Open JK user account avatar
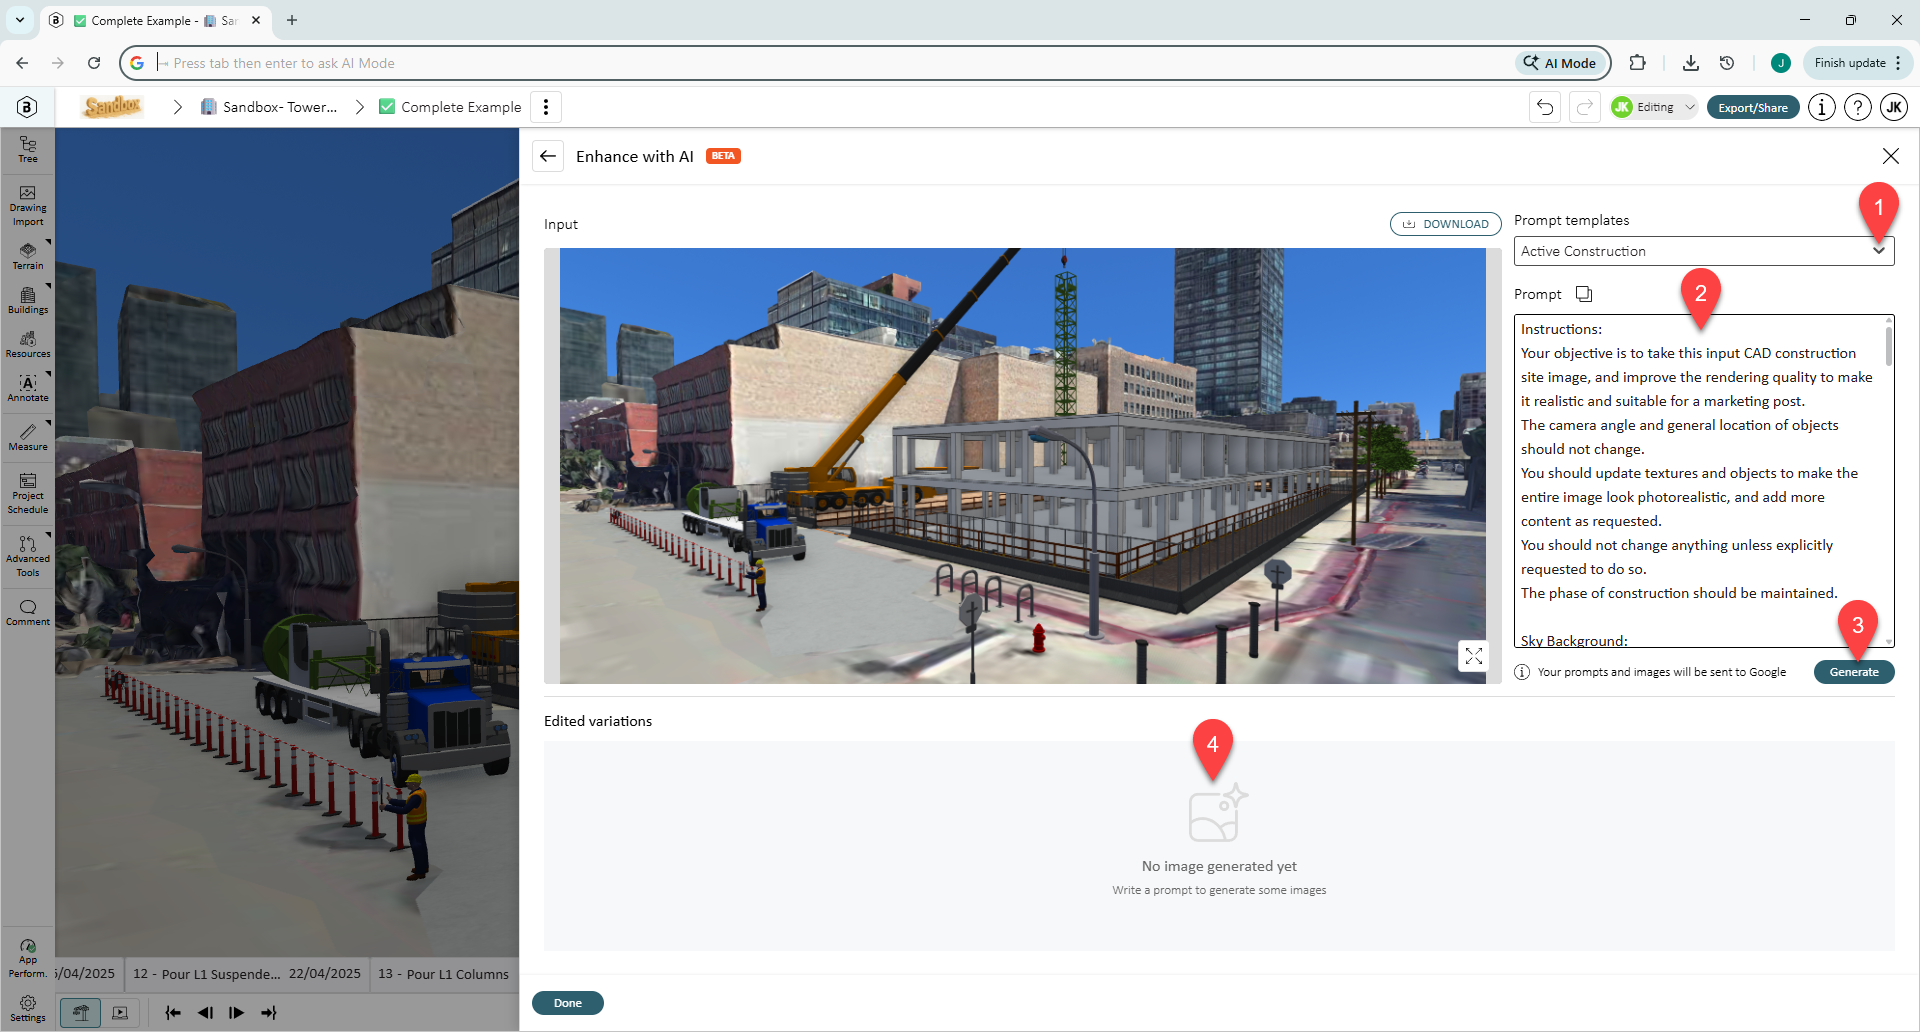The image size is (1920, 1032). click(x=1894, y=107)
